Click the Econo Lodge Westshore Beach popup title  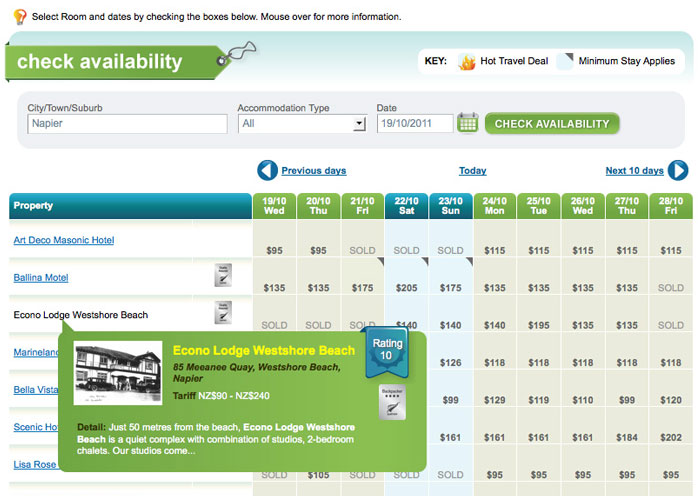[x=264, y=350]
